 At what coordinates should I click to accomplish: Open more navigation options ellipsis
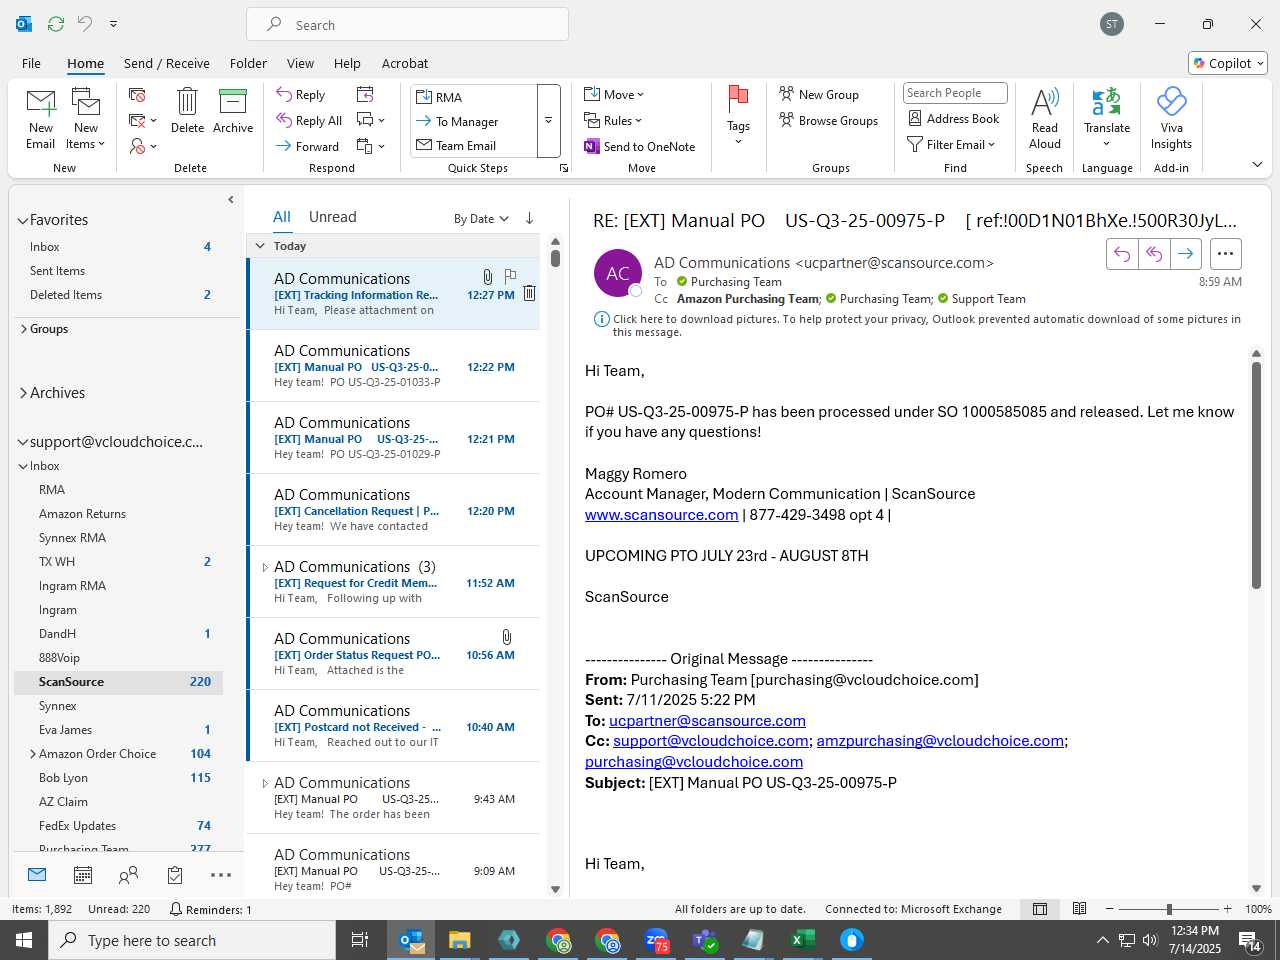[x=221, y=875]
